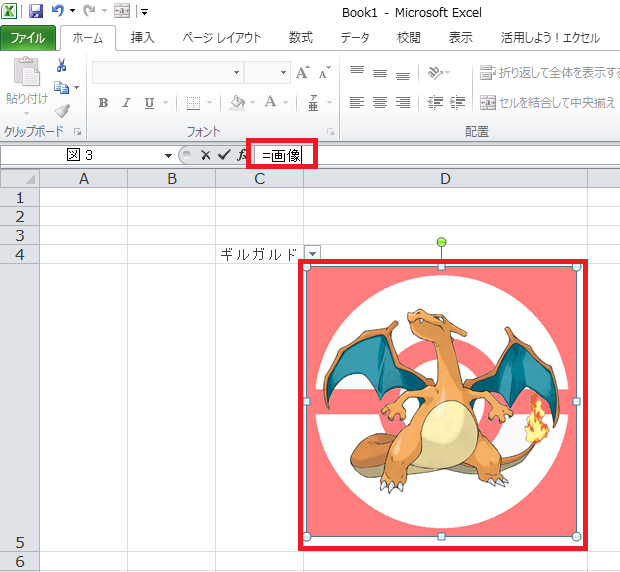Open the clipboard group dialog launcher
Screen dimensions: 620x572
[78, 132]
